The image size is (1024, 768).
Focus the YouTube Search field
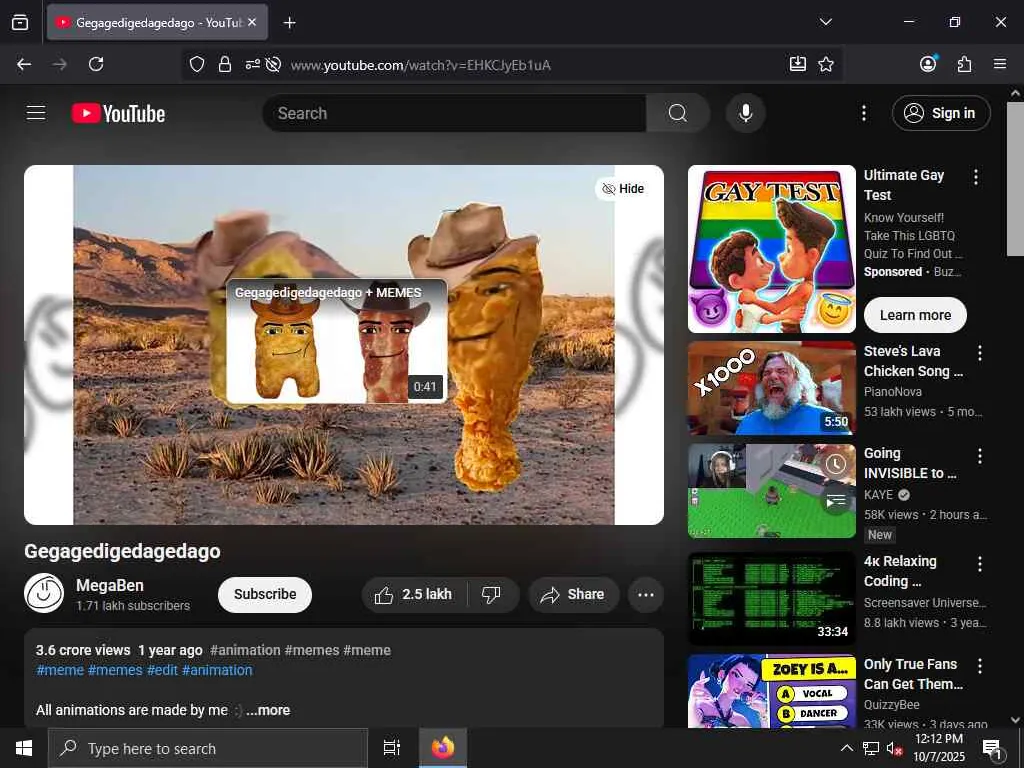point(455,113)
